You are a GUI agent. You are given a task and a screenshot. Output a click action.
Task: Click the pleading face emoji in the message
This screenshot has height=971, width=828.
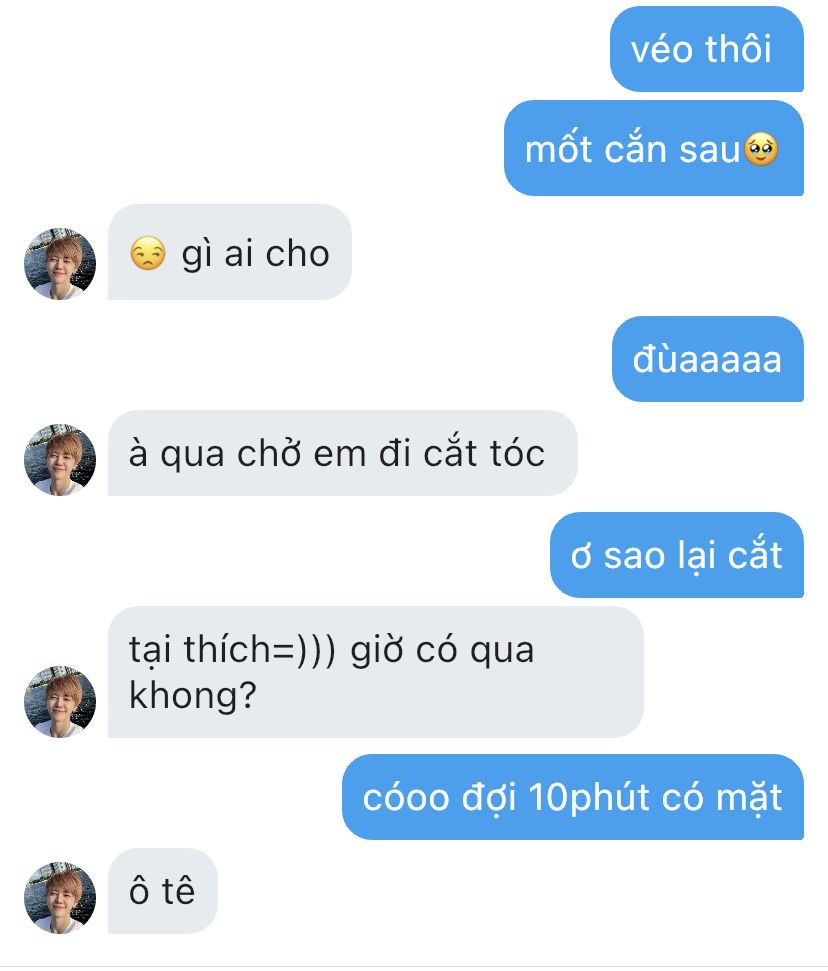click(x=760, y=150)
